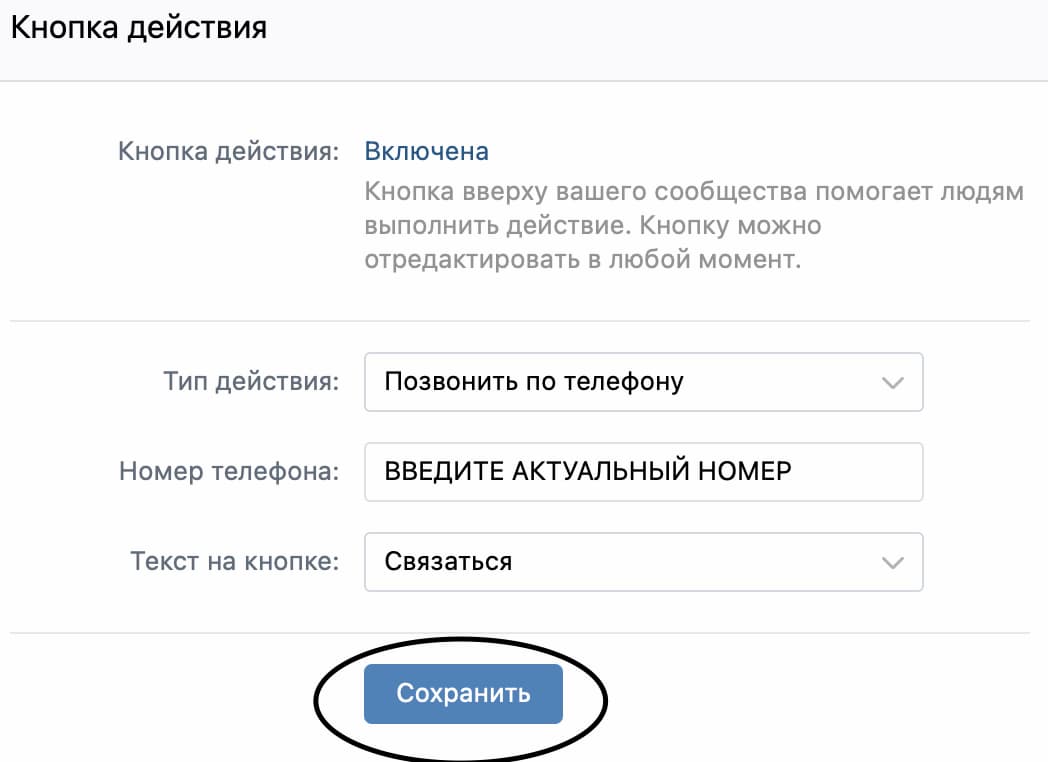Select the "Тип действия" field label
1048x762 pixels.
pyautogui.click(x=250, y=381)
